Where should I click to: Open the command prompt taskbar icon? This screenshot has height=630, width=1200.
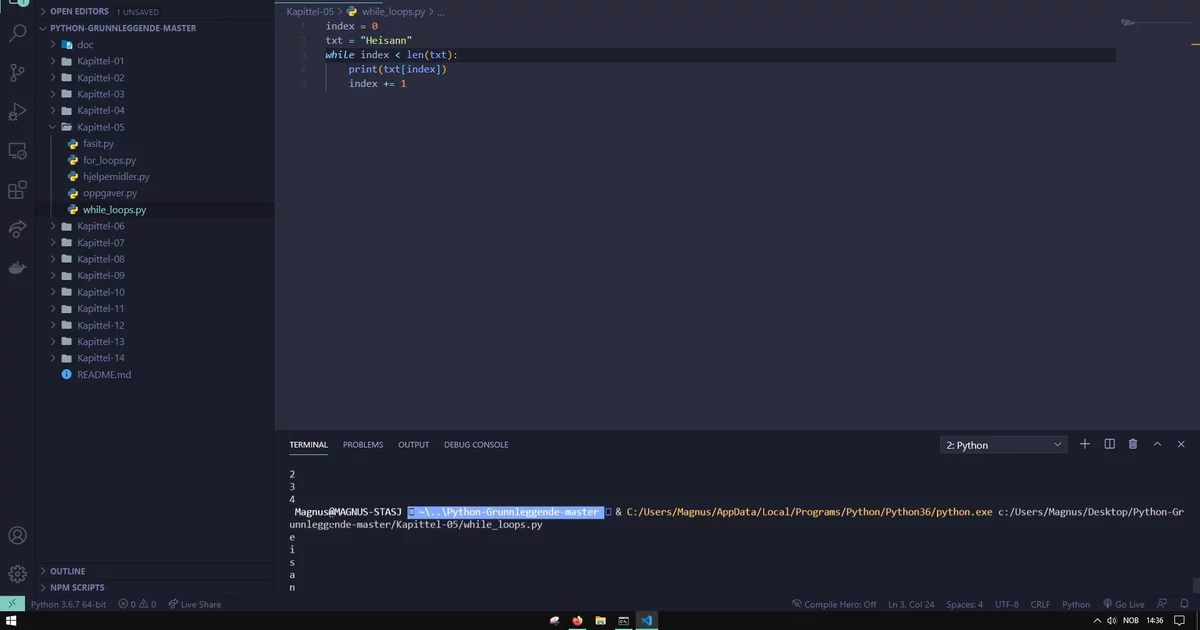[623, 621]
